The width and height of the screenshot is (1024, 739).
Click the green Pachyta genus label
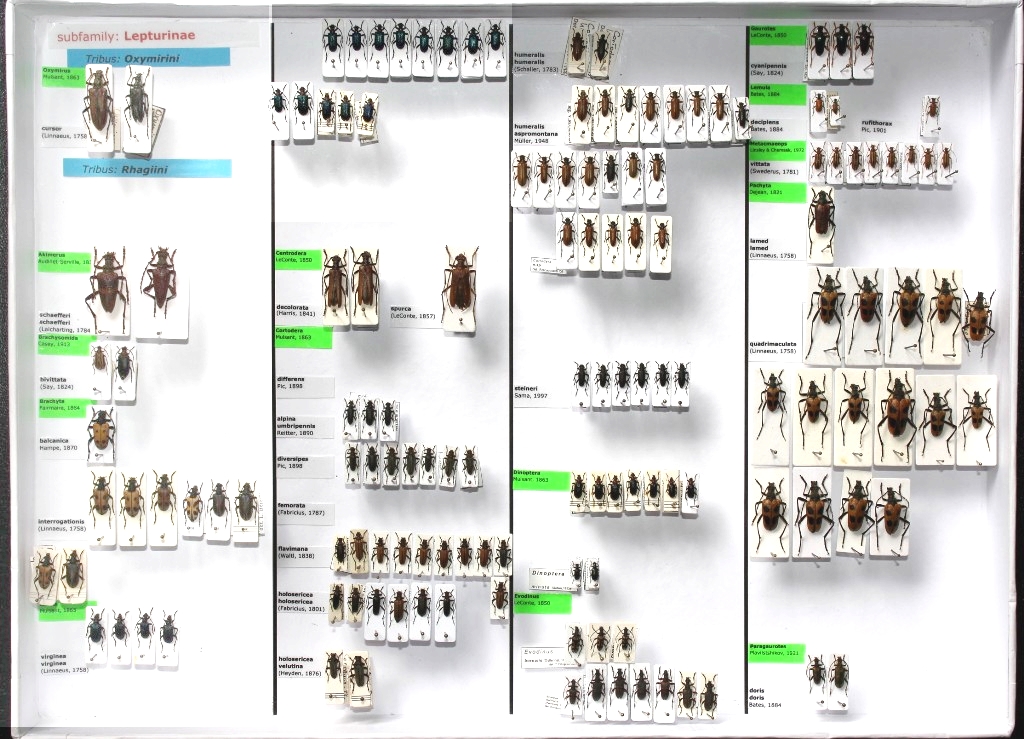(x=777, y=191)
